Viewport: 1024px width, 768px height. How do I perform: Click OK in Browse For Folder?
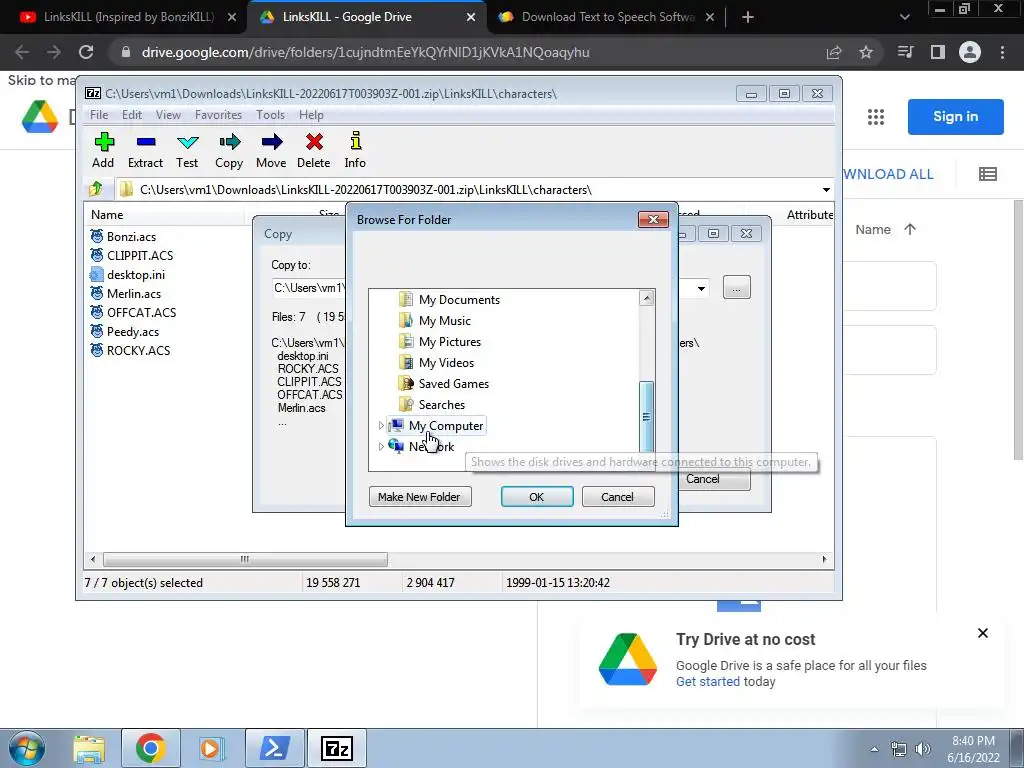537,497
